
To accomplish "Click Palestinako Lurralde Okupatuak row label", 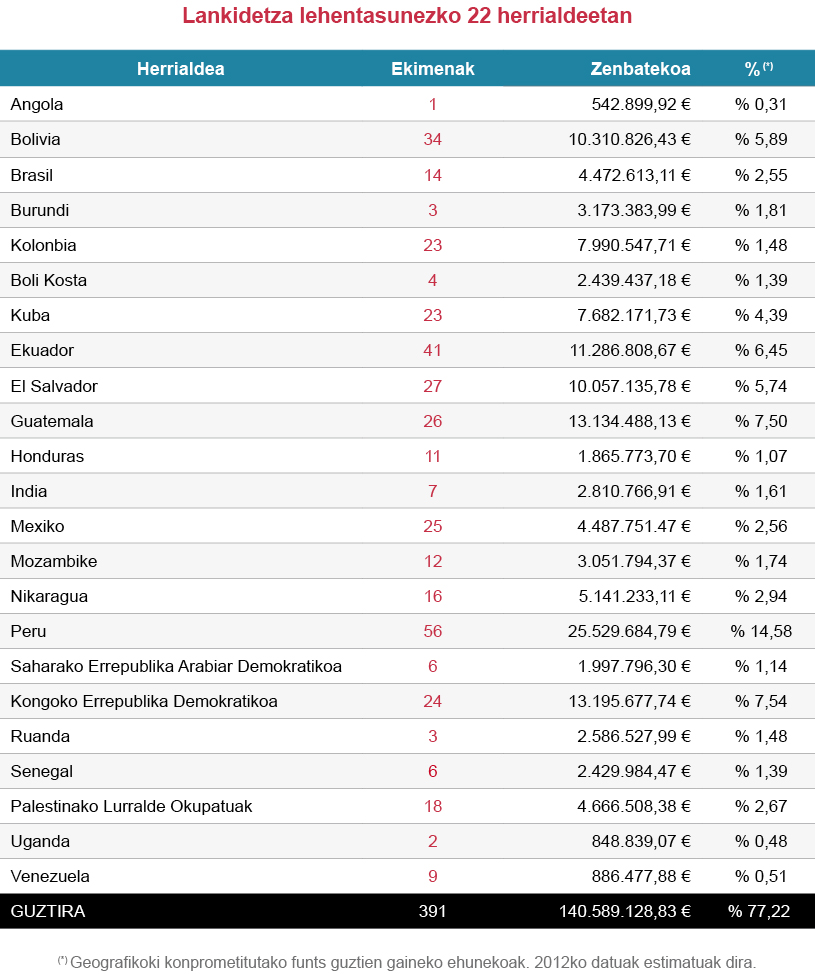I will click(x=131, y=806).
